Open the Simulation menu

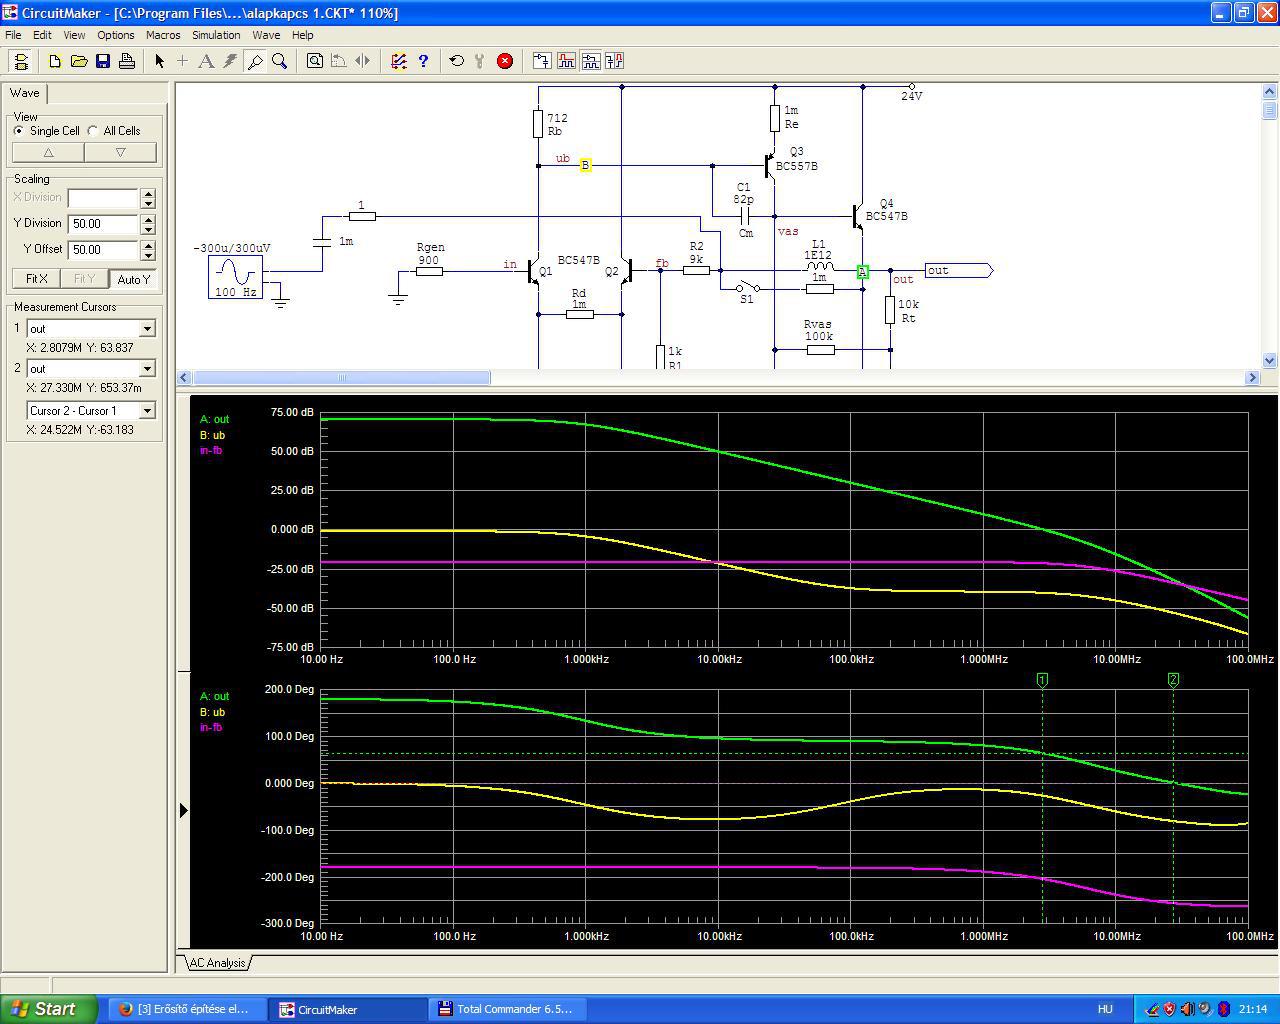[x=216, y=35]
